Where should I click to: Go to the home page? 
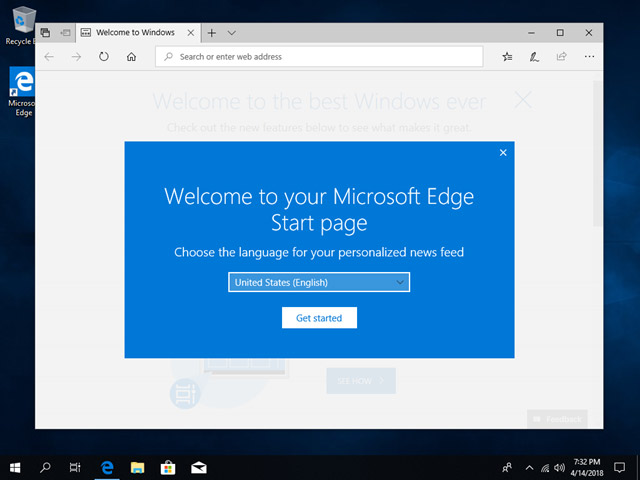[131, 57]
